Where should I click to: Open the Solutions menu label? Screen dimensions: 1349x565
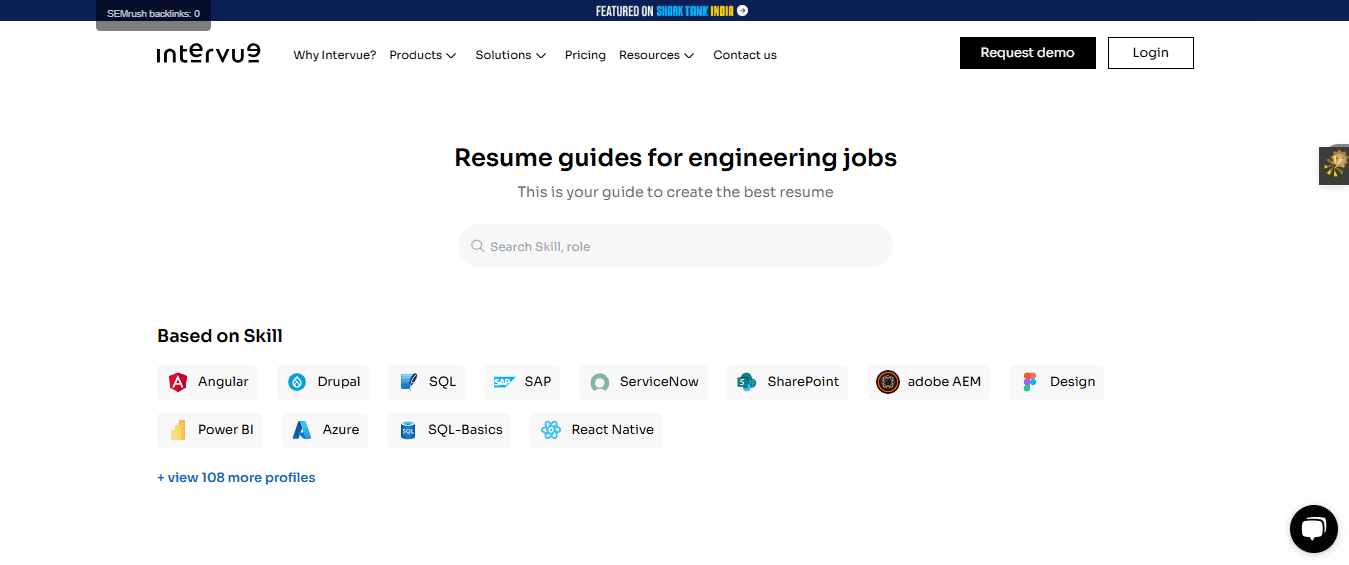503,55
